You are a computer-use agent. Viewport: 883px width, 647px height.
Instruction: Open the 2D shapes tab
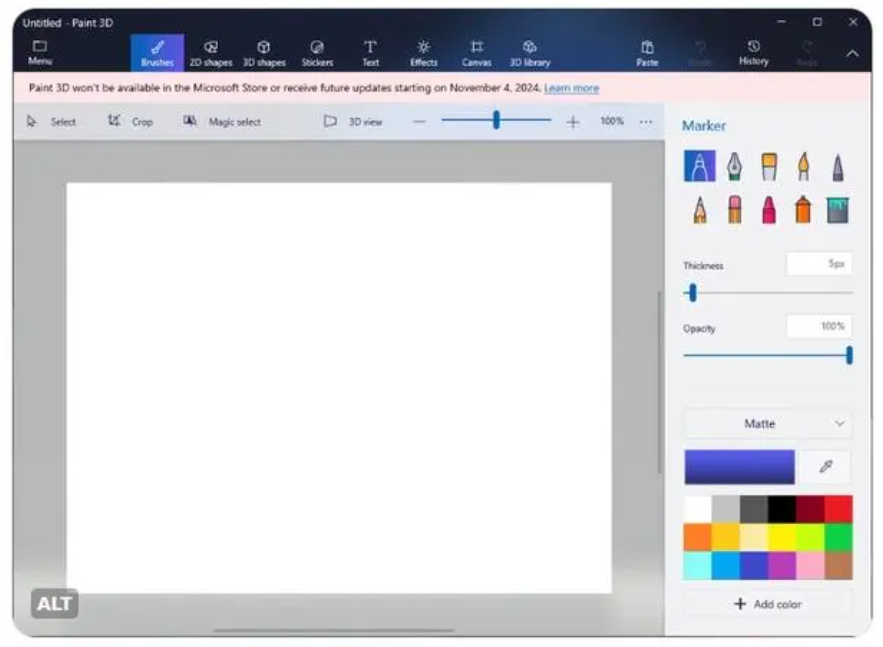tap(211, 53)
